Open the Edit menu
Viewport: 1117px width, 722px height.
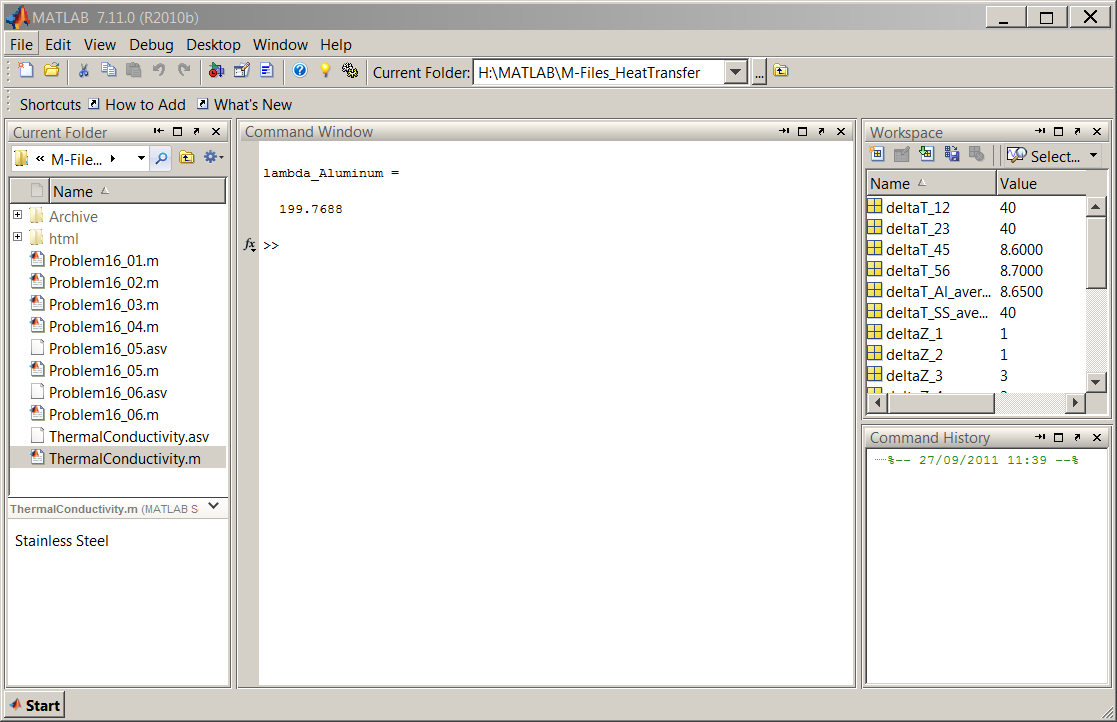(58, 45)
